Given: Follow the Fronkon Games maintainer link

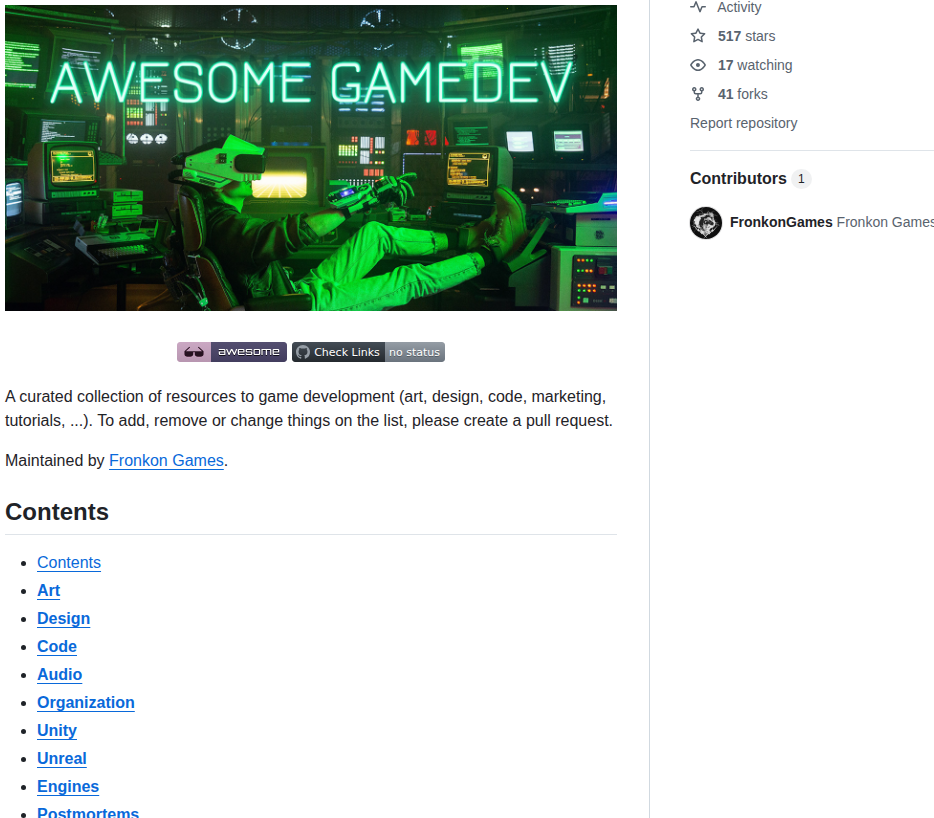Looking at the screenshot, I should (x=166, y=461).
